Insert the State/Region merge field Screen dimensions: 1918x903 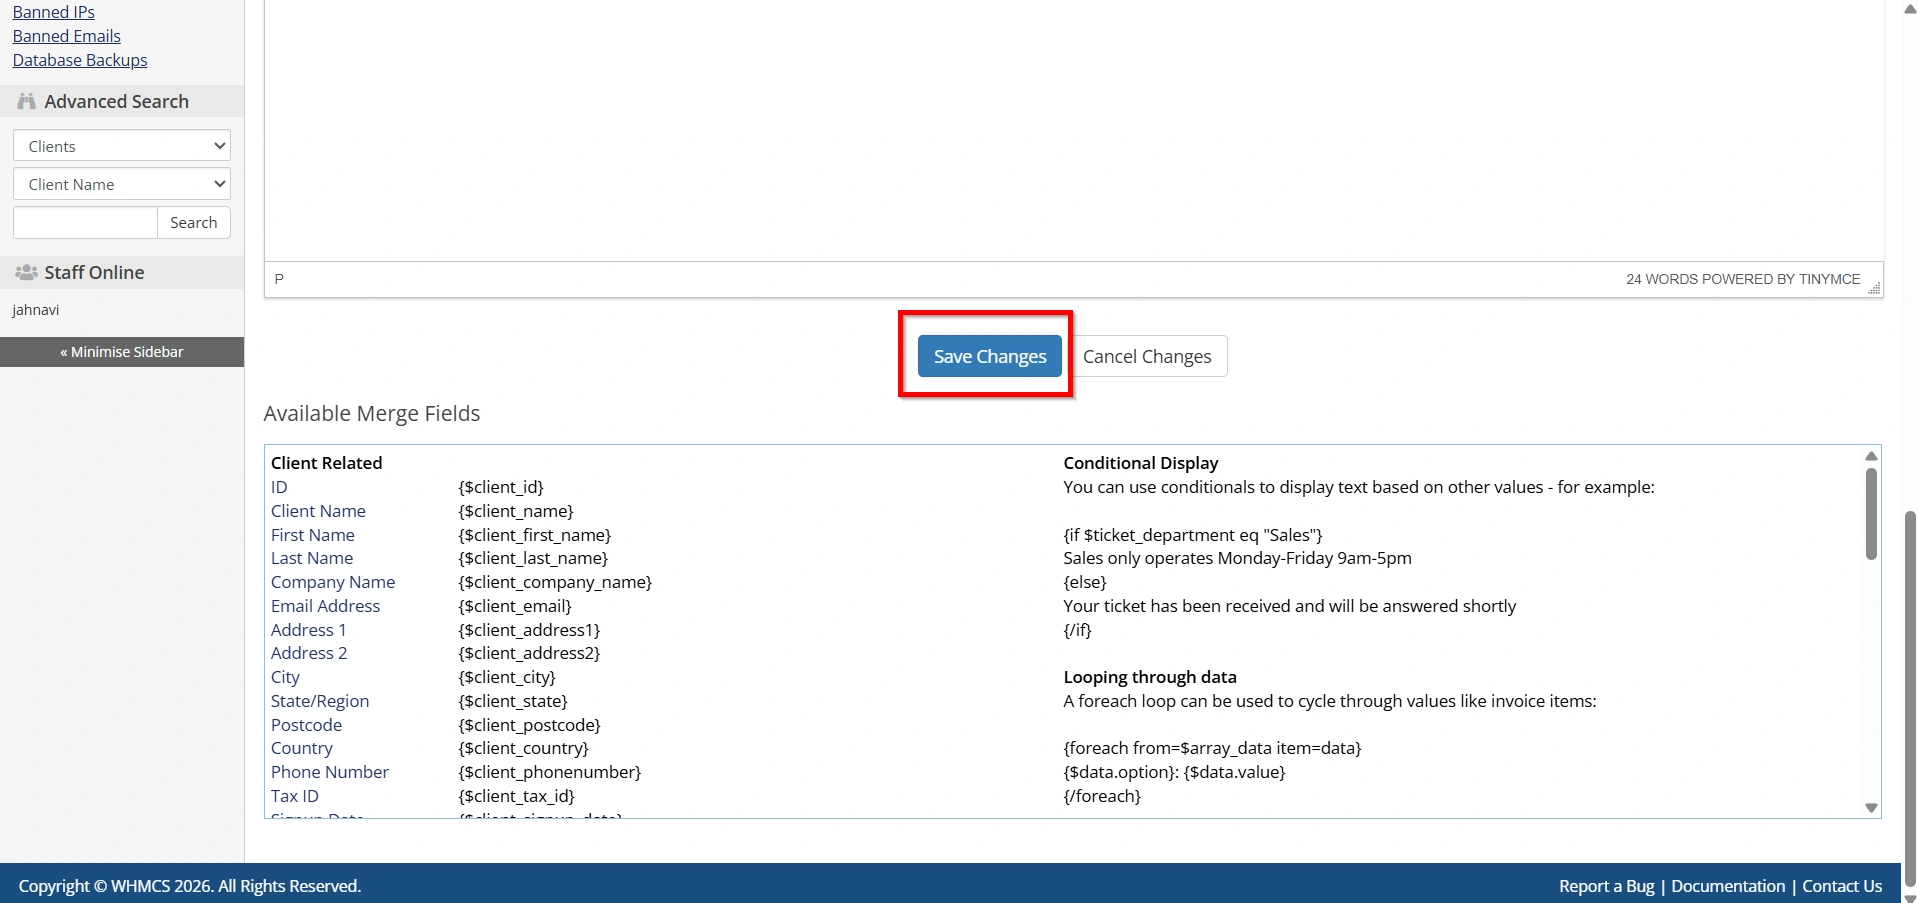[320, 701]
